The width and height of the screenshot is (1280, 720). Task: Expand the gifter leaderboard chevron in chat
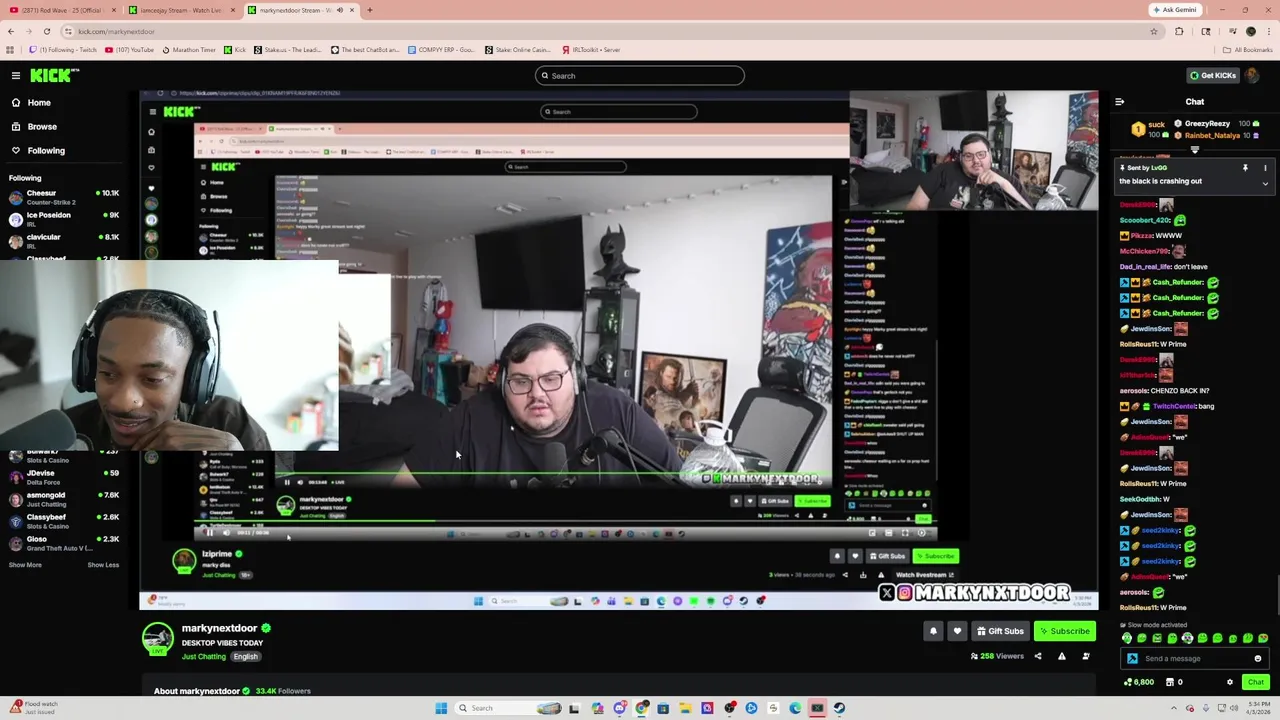point(1195,150)
